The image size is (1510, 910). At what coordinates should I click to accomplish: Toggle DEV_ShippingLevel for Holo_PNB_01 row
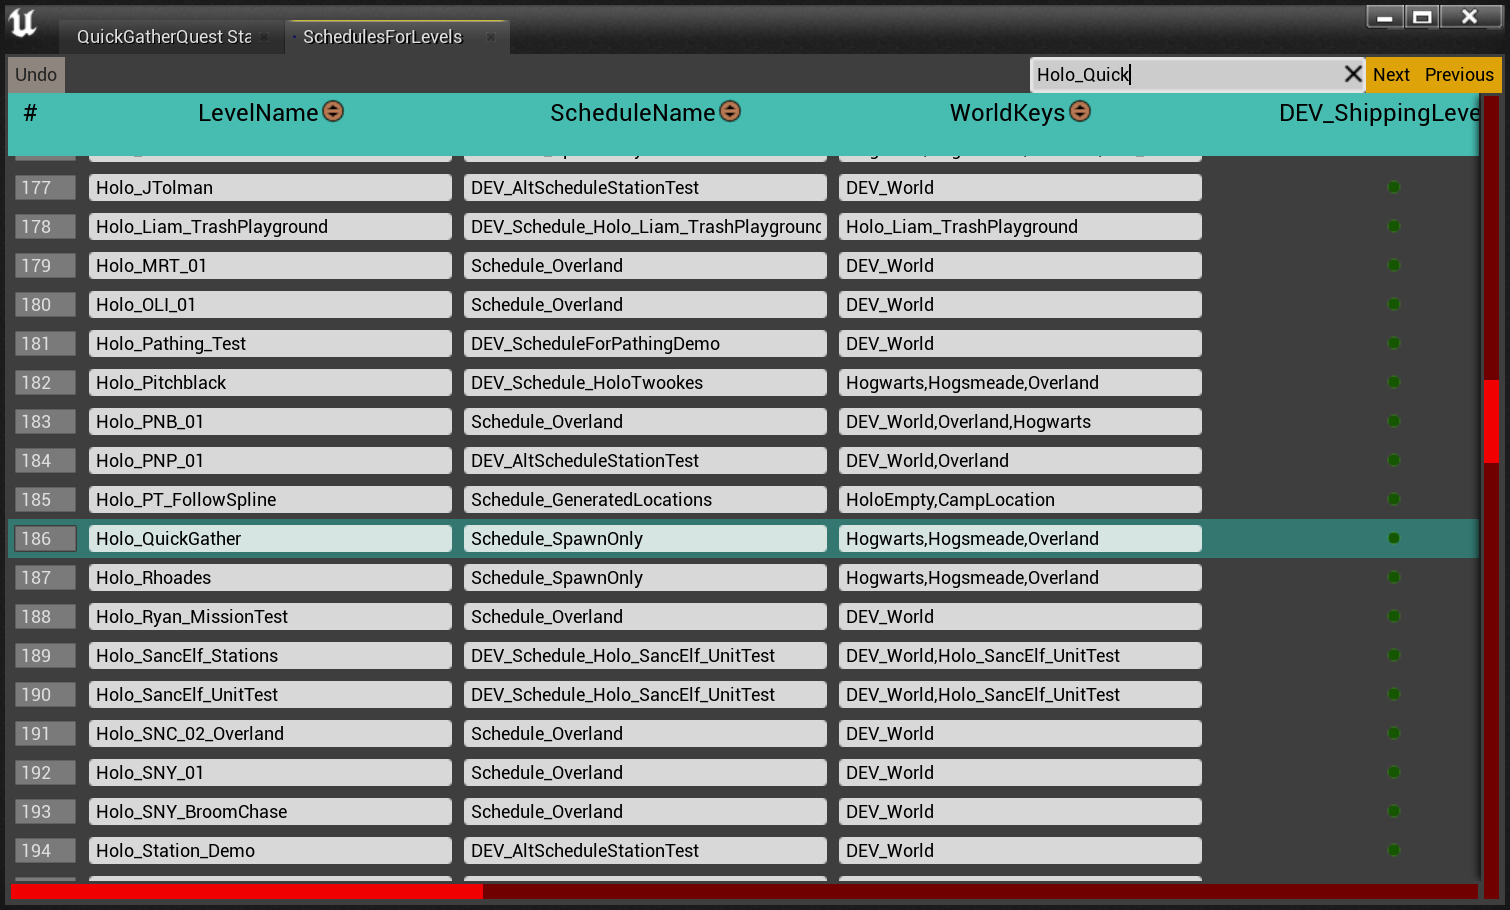click(x=1394, y=421)
